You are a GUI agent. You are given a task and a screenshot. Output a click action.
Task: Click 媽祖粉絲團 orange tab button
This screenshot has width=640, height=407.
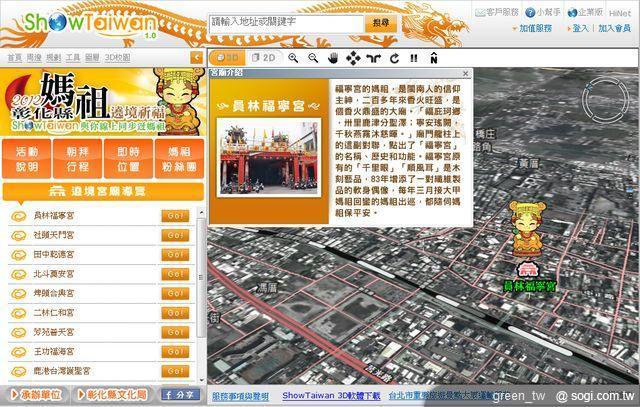click(x=179, y=159)
